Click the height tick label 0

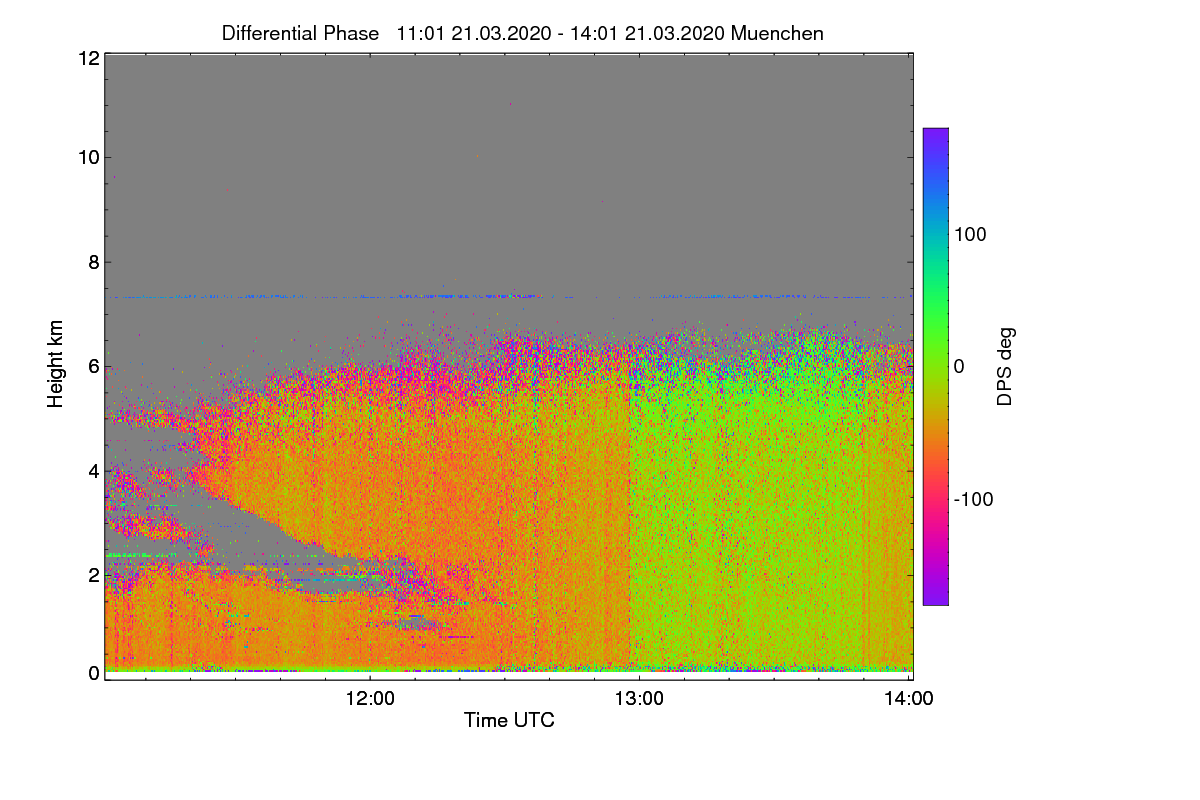(94, 673)
